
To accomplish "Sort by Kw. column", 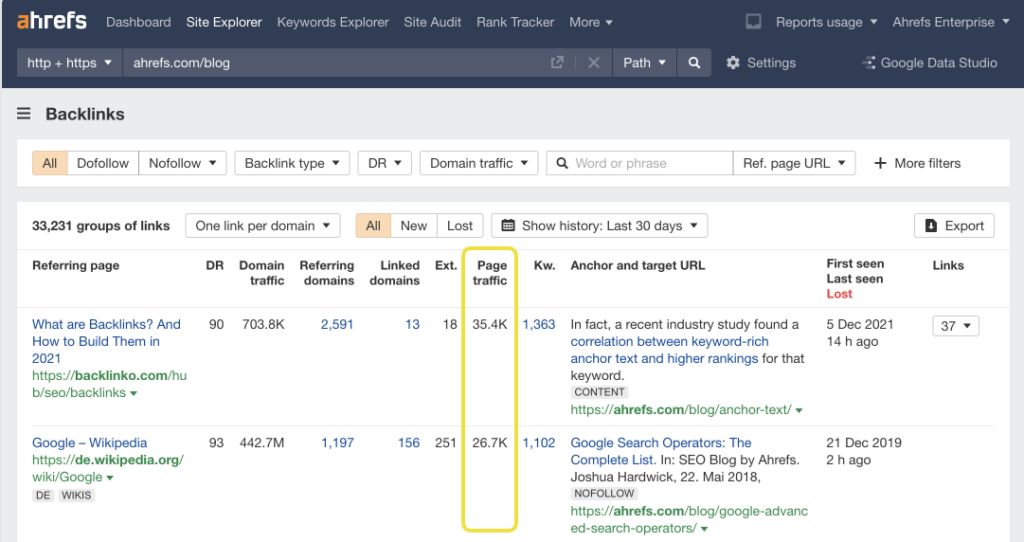I will click(x=545, y=265).
